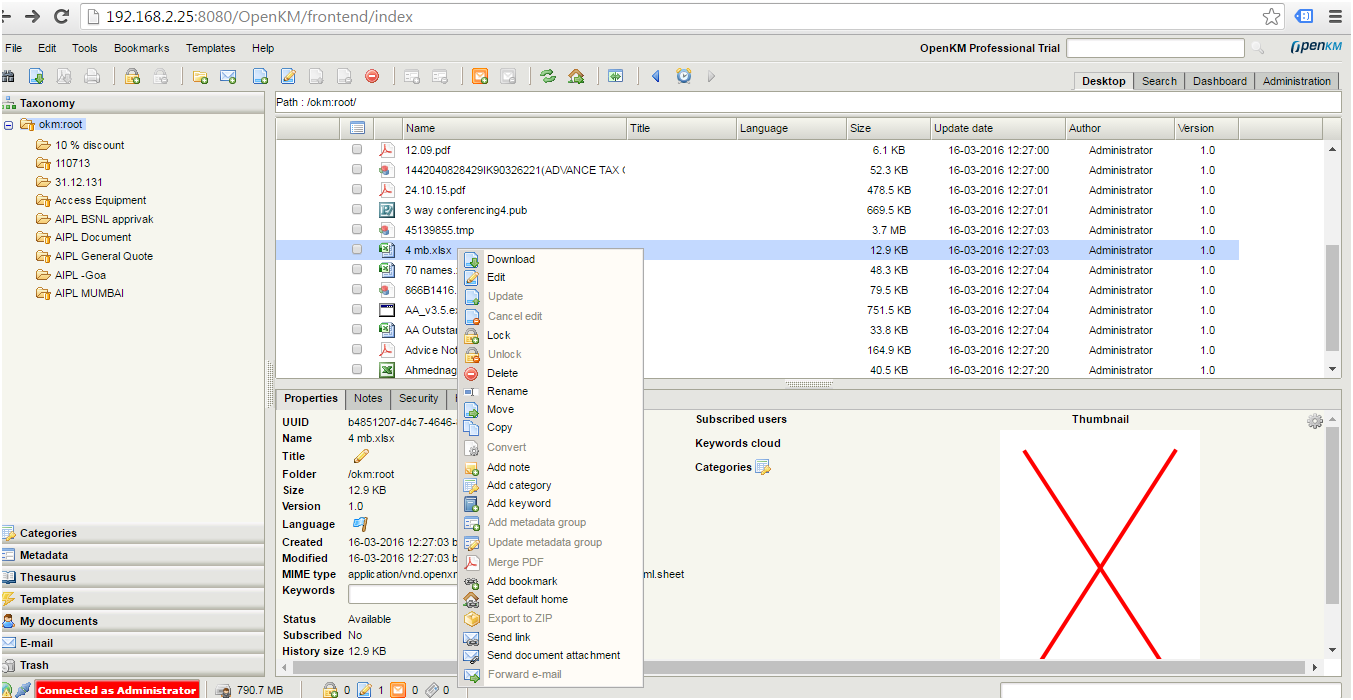1353x700 pixels.
Task: Open the Bookmarks menu
Action: (x=141, y=48)
